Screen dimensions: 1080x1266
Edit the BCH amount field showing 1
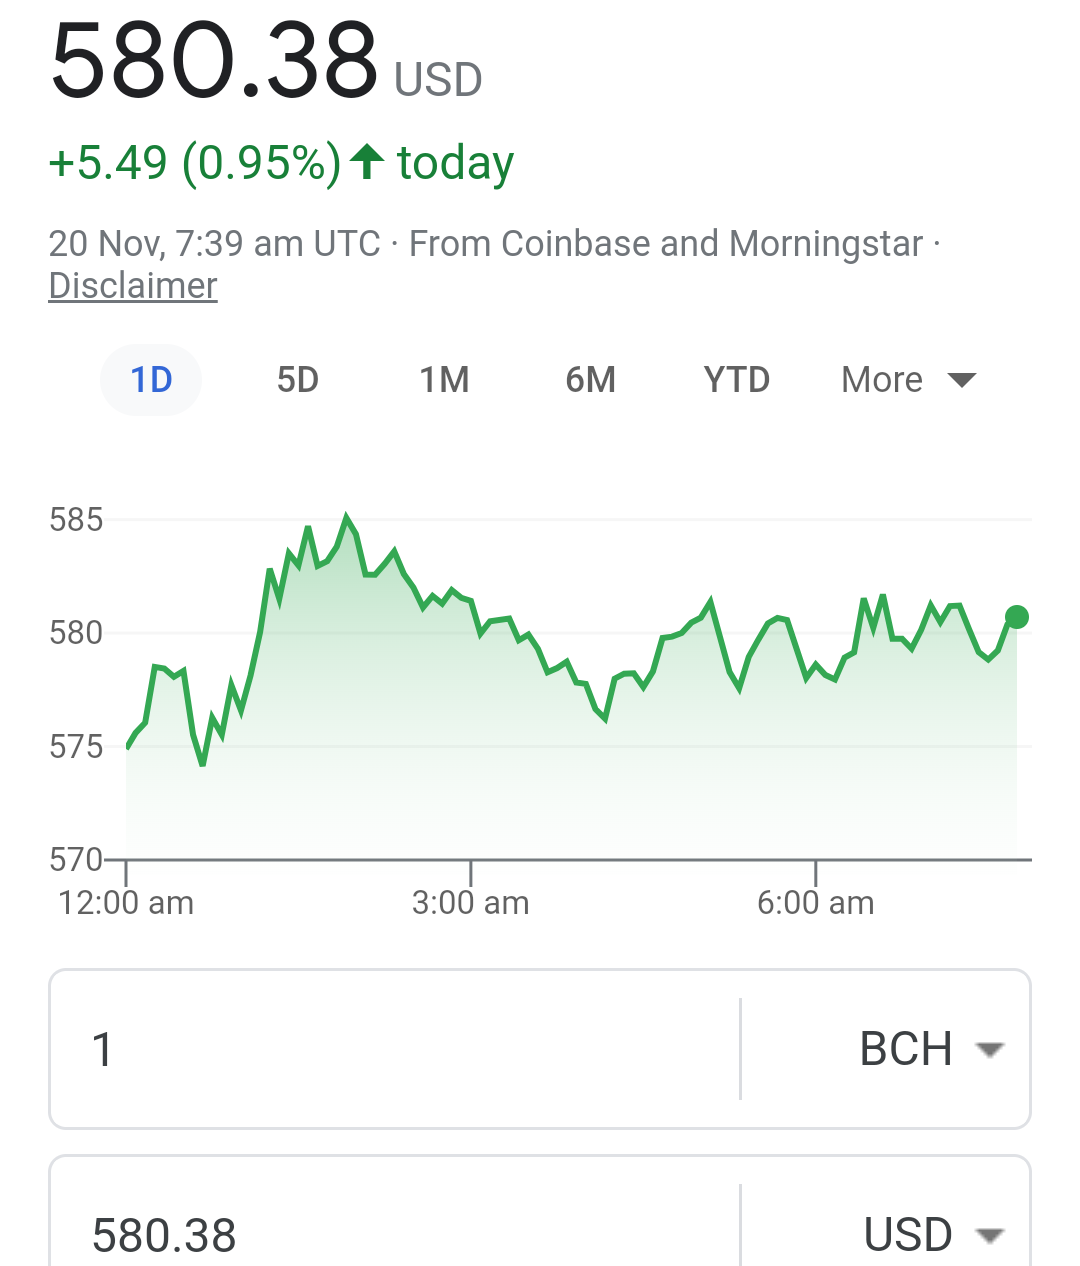(395, 1049)
